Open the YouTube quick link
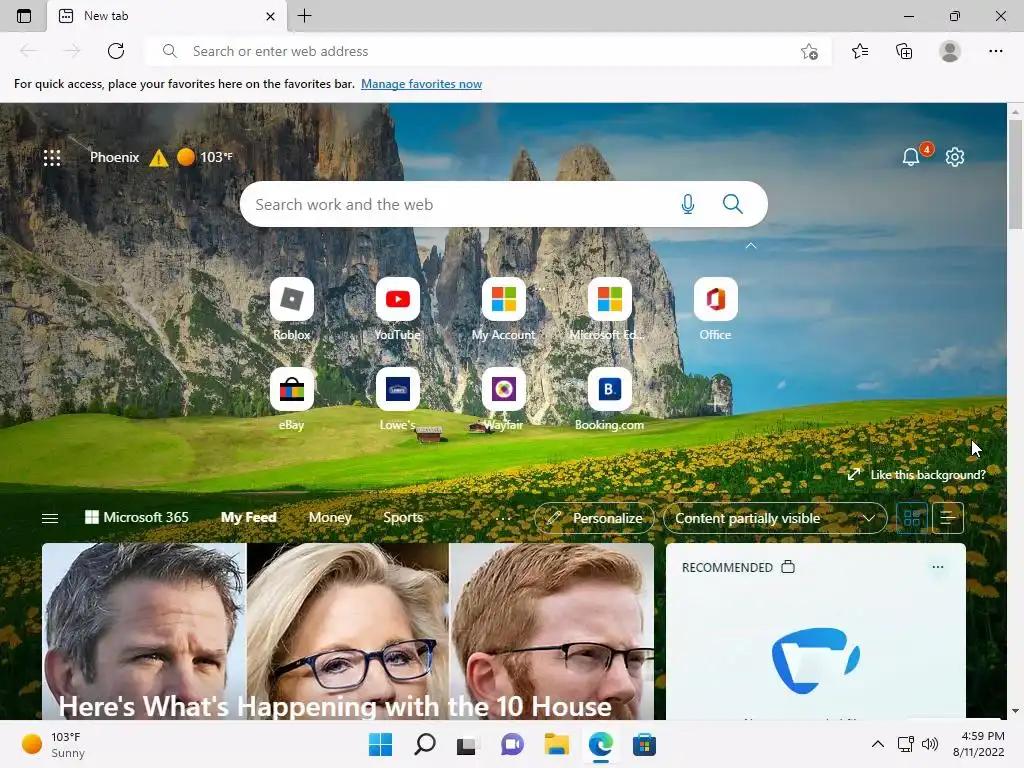This screenshot has width=1024, height=768. tap(398, 309)
